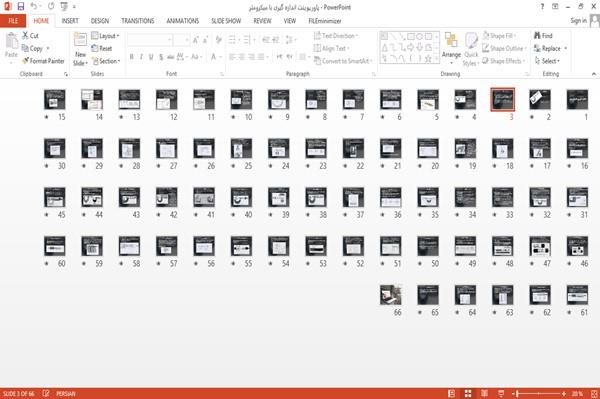The width and height of the screenshot is (600, 399).
Task: Switch to the SLIDE SHOW tab
Action: pos(226,21)
